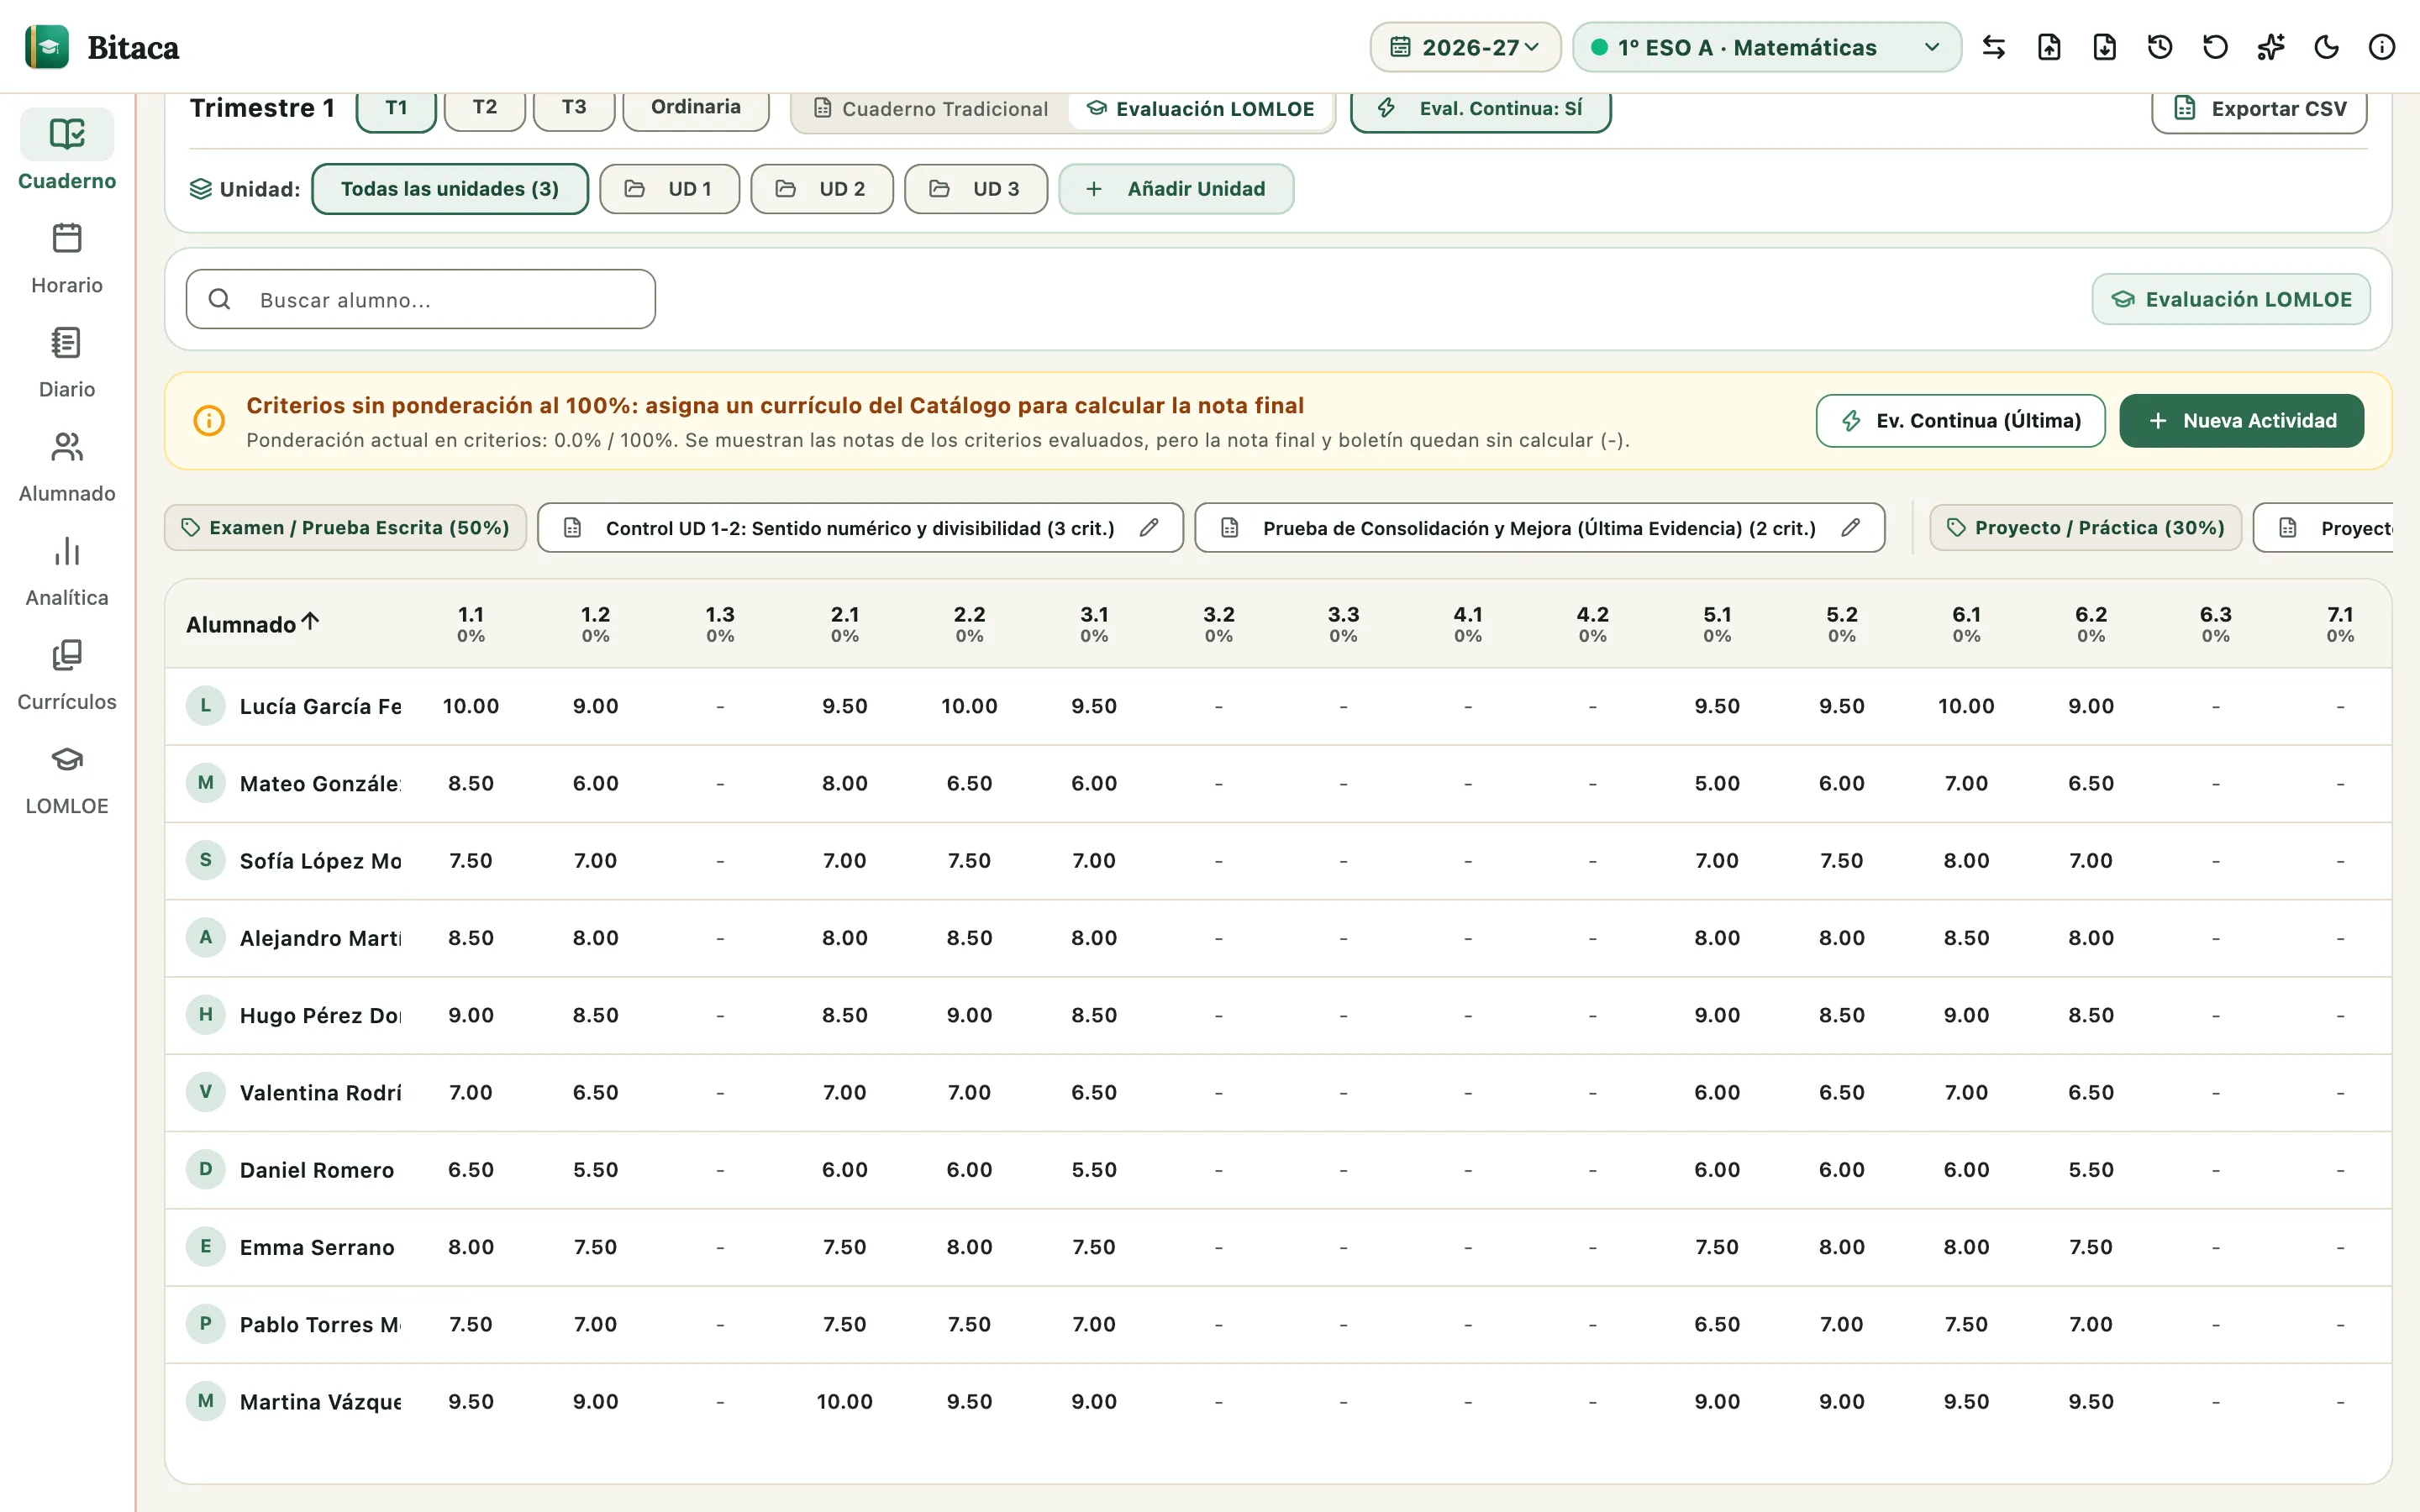Click the file upload icon in header
The image size is (2420, 1512).
pyautogui.click(x=2049, y=47)
